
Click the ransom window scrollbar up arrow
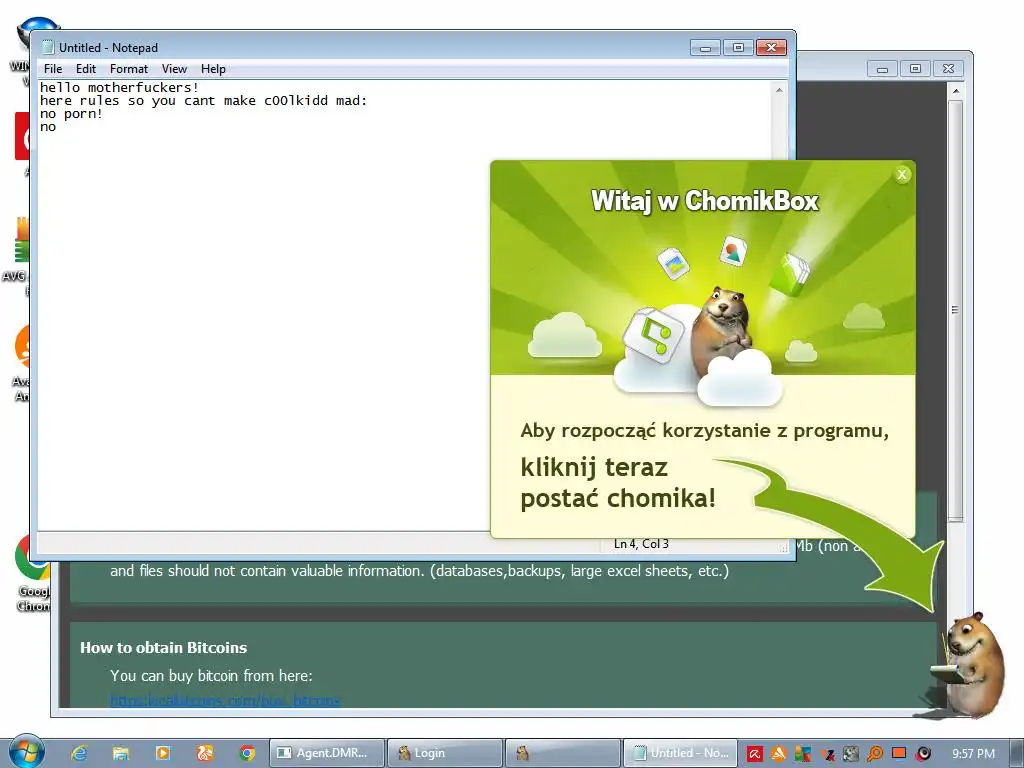tap(955, 91)
